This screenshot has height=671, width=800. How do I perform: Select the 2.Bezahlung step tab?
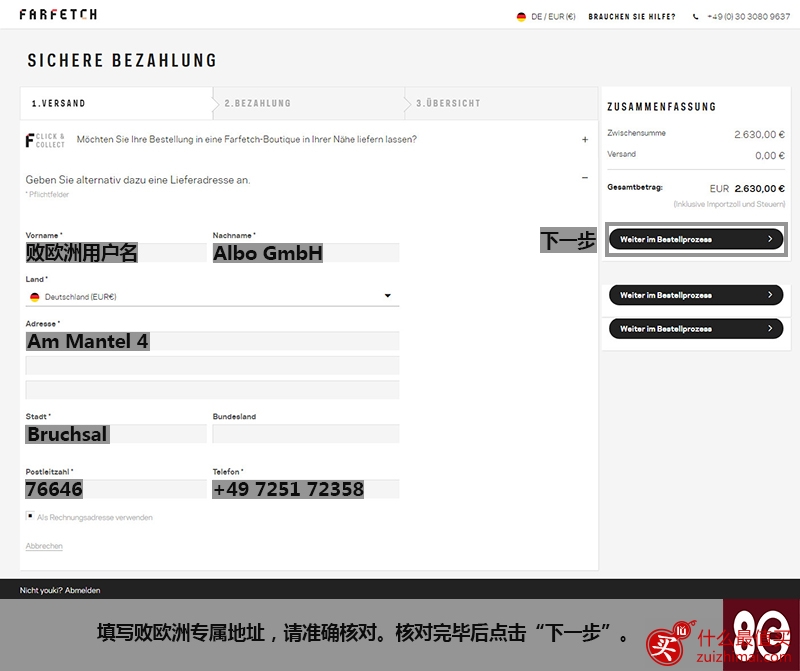pos(309,103)
